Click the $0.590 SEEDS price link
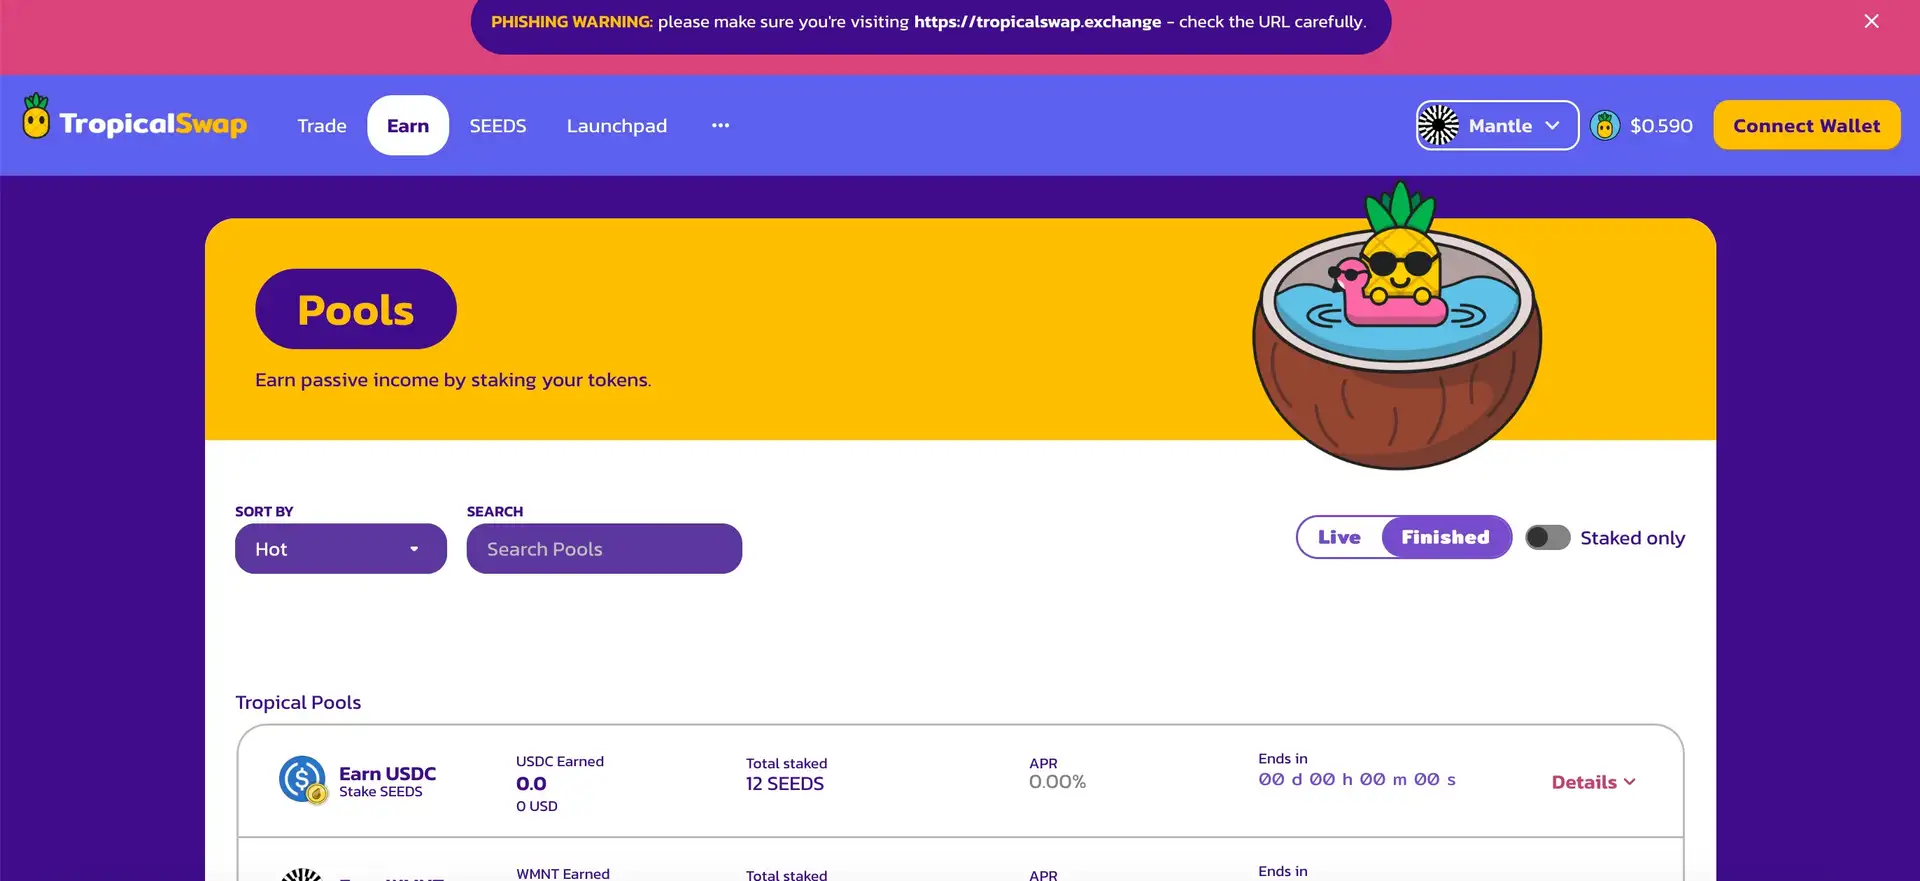The width and height of the screenshot is (1920, 881). click(1661, 126)
